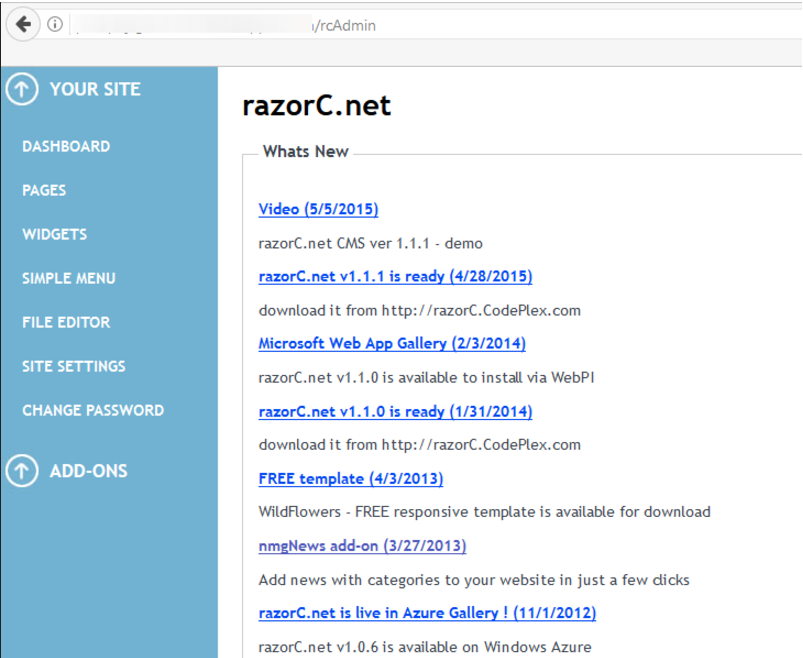Open the Video (5/5/2015) link

pyautogui.click(x=319, y=209)
